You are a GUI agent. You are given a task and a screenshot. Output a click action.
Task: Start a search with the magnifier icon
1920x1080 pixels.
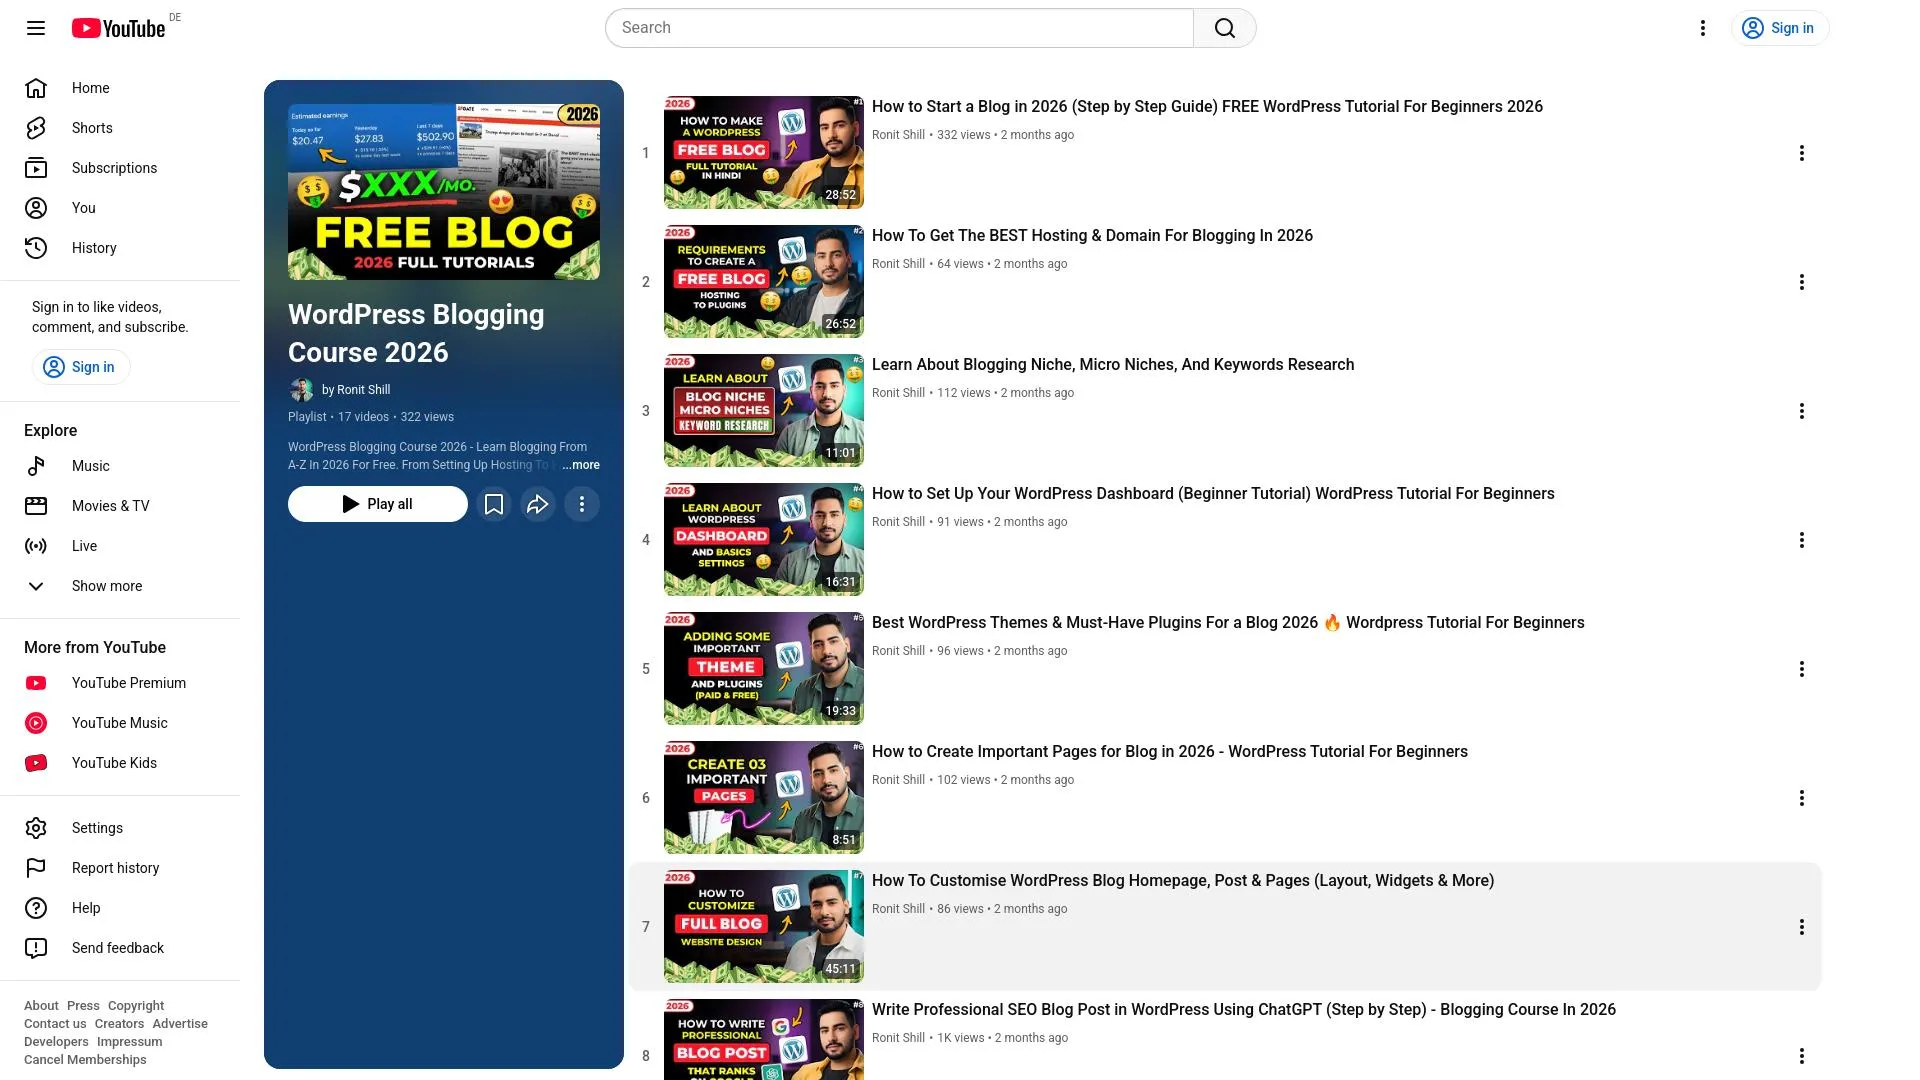coord(1223,28)
